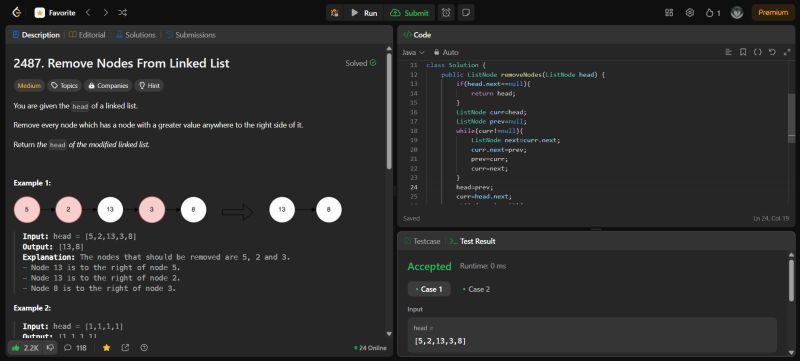Switch to the Test Result tab
Viewport: 800px width, 361px height.
472,241
